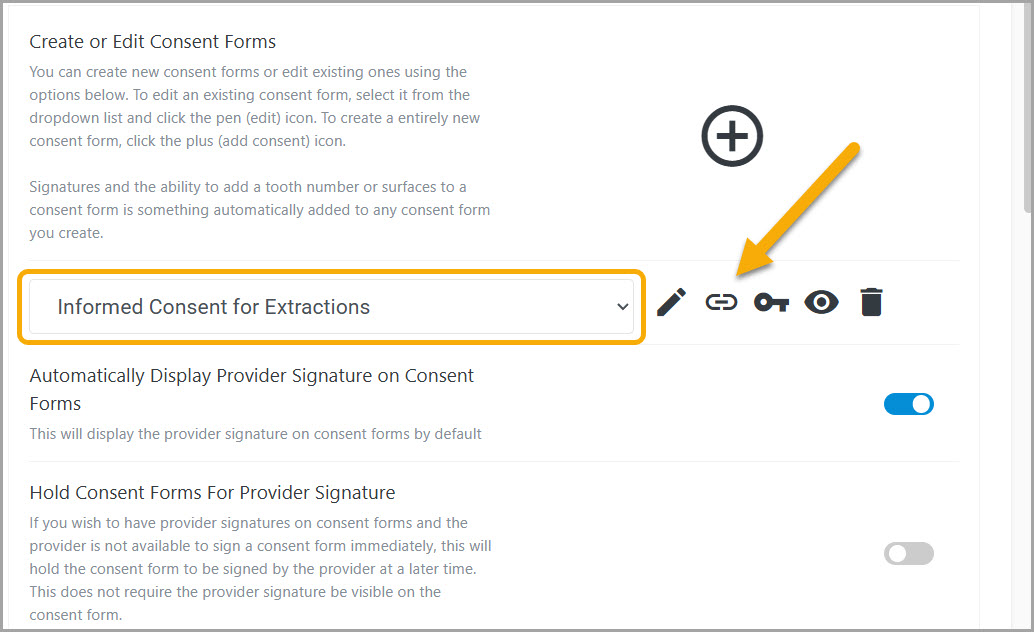Click the Hold Consent Forms For Provider Signature heading
The image size is (1034, 632).
(212, 492)
